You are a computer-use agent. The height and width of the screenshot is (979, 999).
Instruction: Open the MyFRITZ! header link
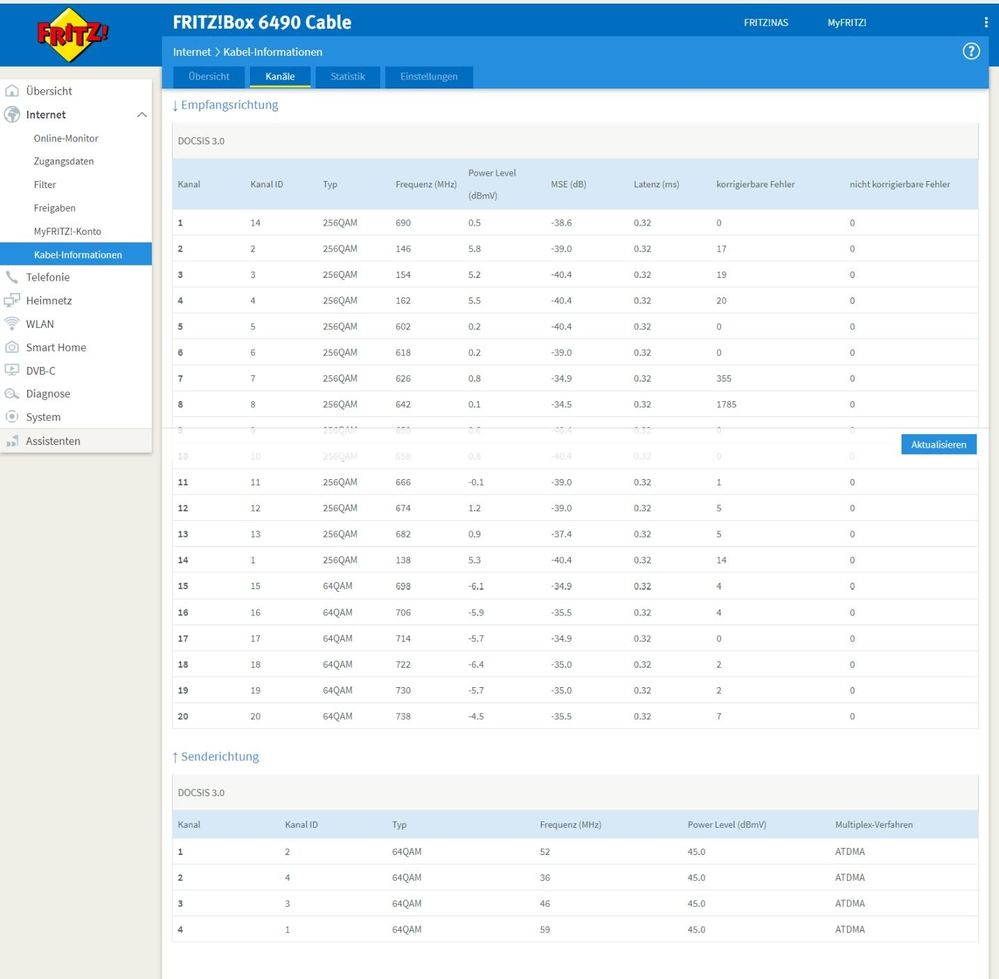pos(847,22)
